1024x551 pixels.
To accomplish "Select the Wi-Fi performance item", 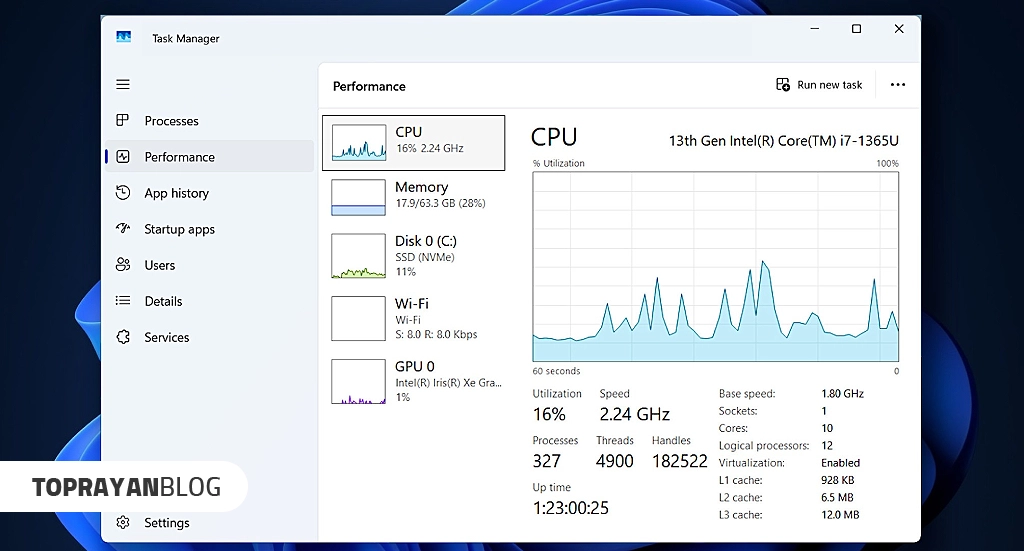I will click(413, 319).
